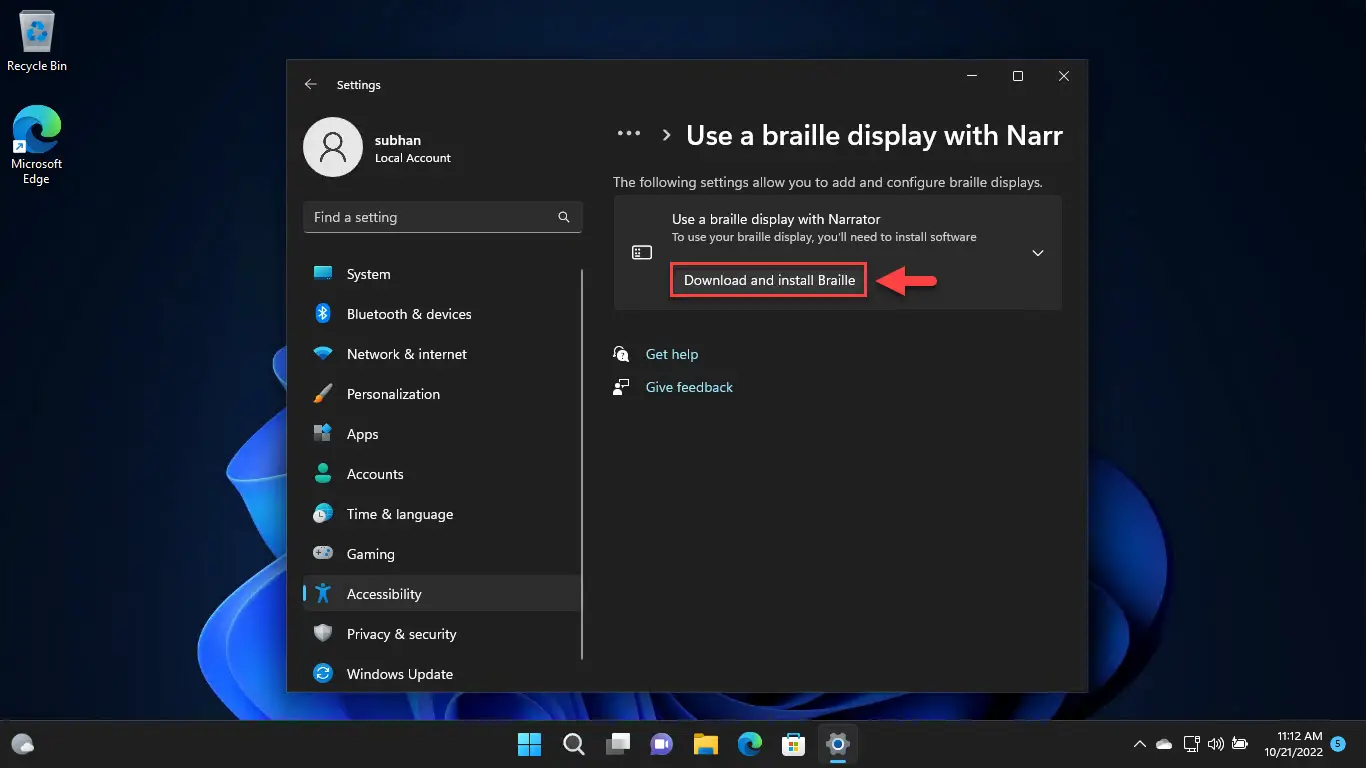Open the volume tray icon

pyautogui.click(x=1216, y=744)
